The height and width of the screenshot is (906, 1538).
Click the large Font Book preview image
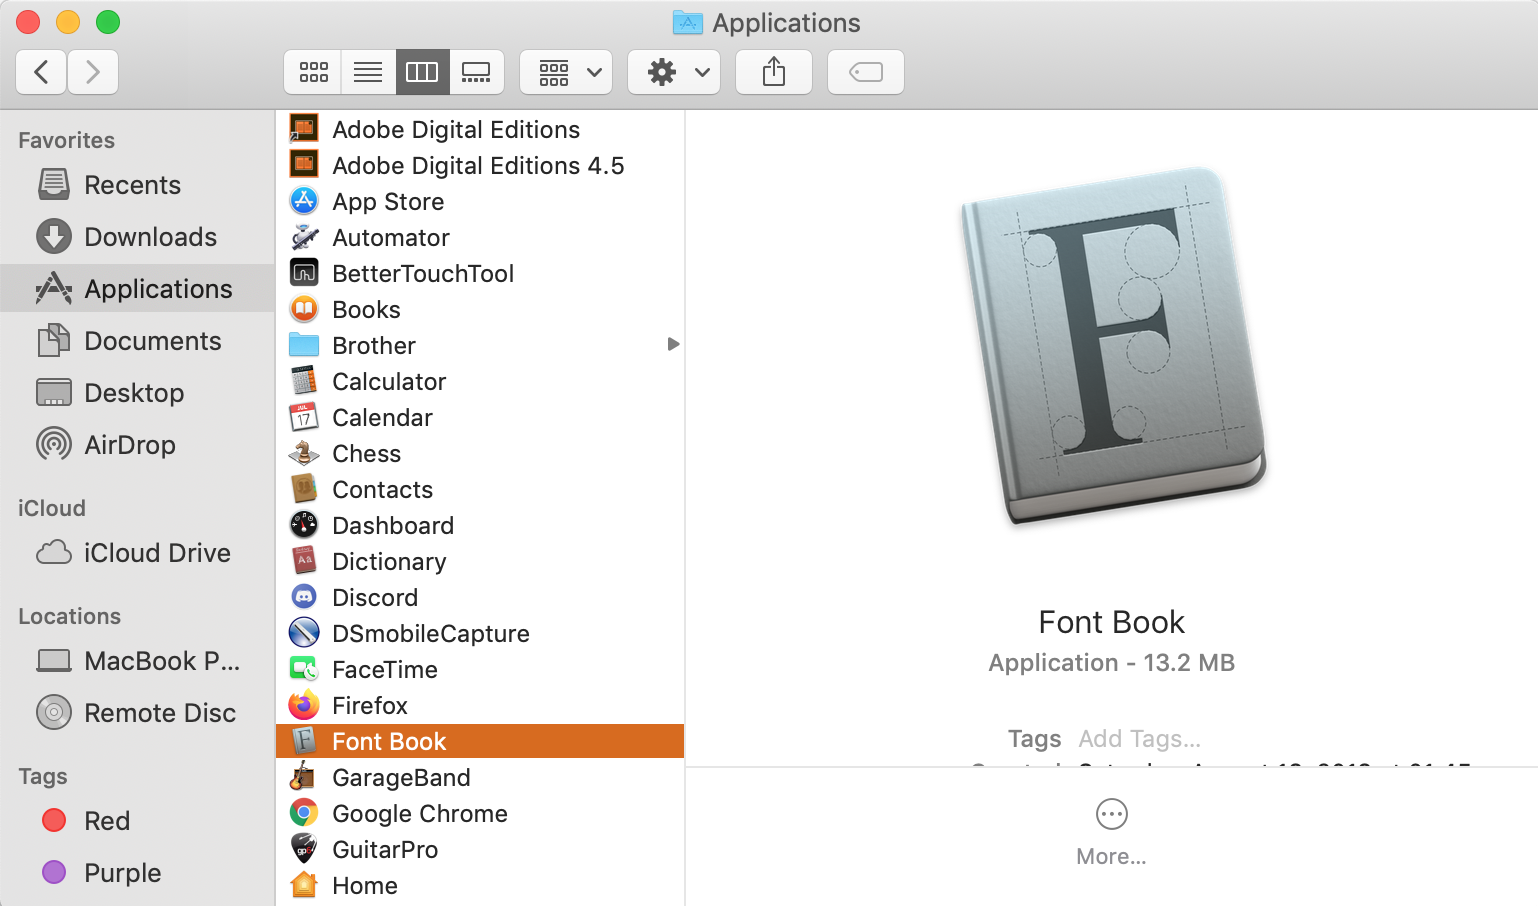pos(1112,346)
